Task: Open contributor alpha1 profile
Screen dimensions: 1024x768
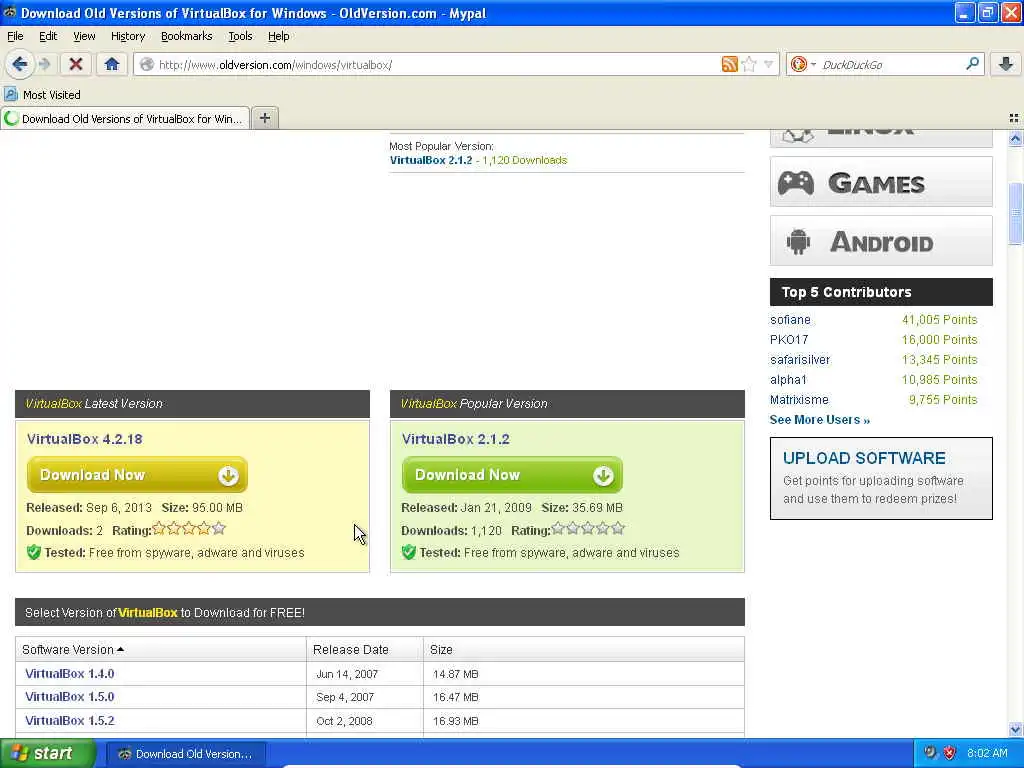Action: (x=788, y=379)
